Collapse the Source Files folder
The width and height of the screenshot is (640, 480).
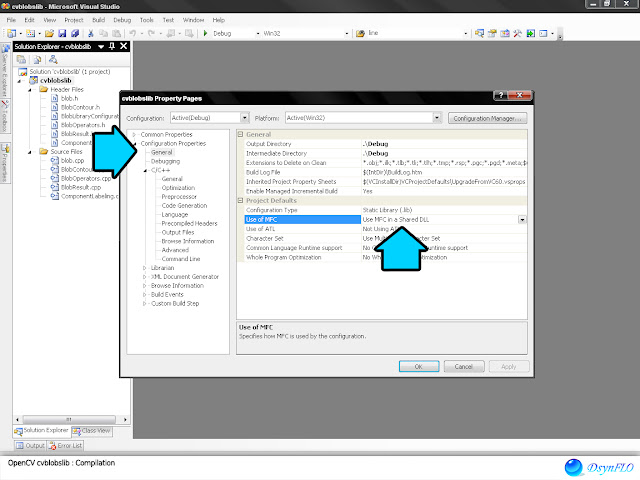pos(29,152)
